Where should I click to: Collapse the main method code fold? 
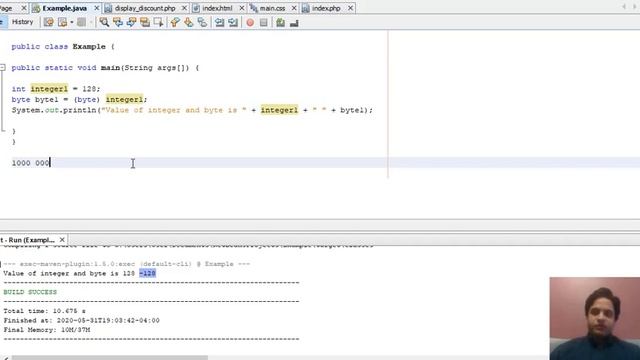point(2,67)
